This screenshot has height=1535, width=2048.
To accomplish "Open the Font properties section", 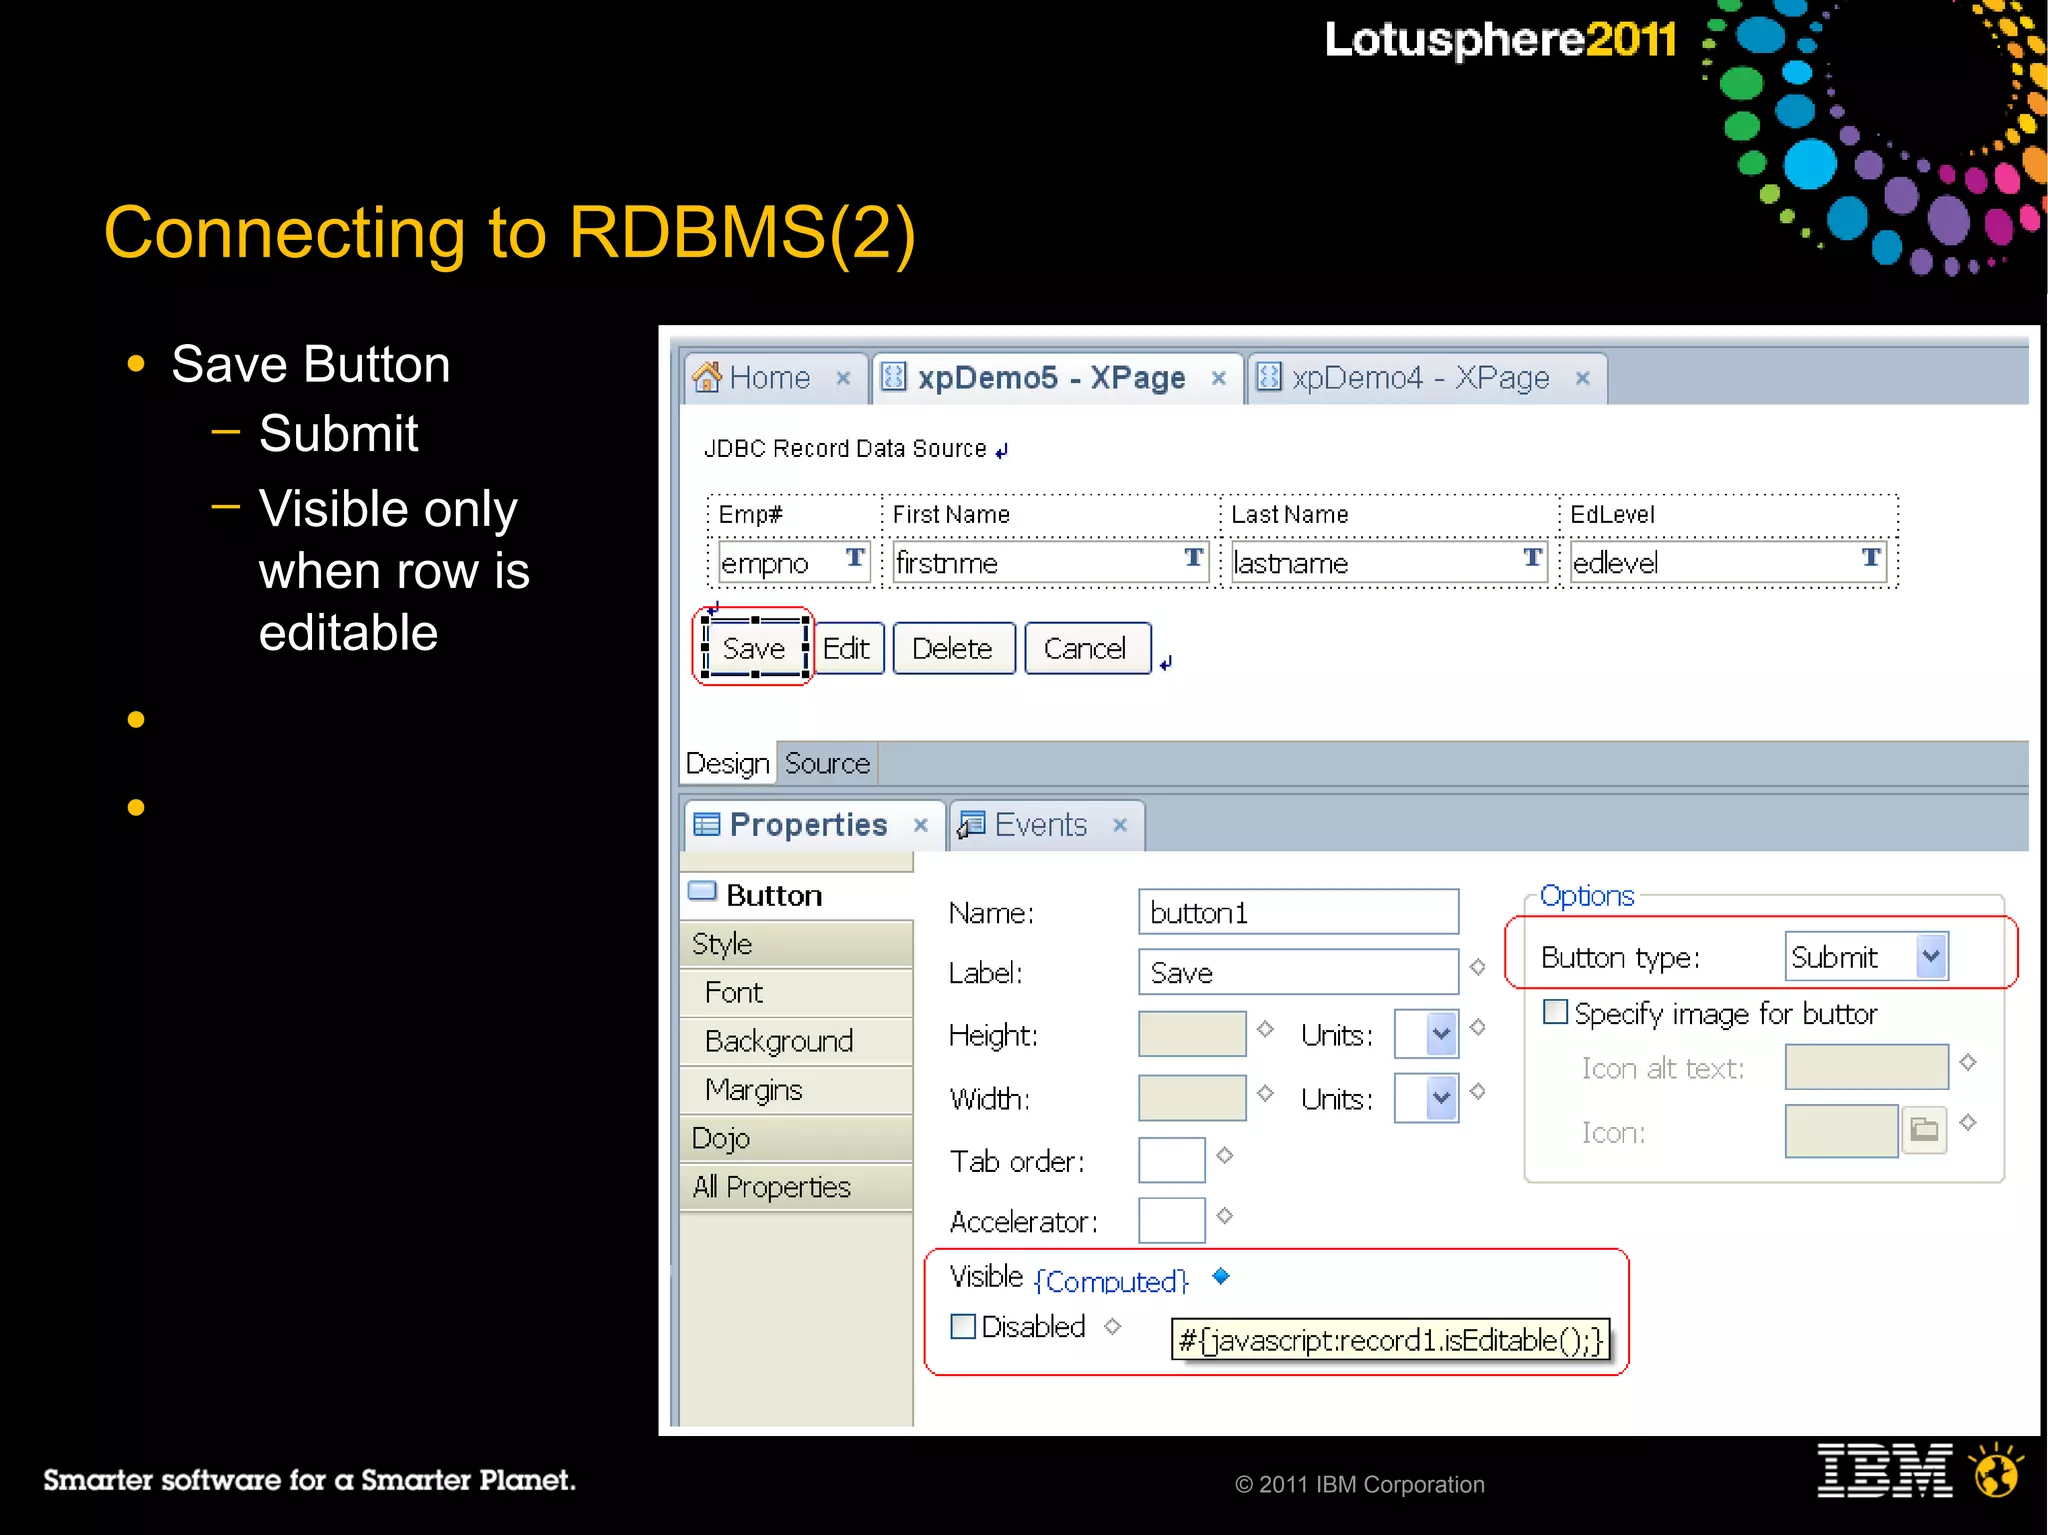I will pyautogui.click(x=797, y=992).
